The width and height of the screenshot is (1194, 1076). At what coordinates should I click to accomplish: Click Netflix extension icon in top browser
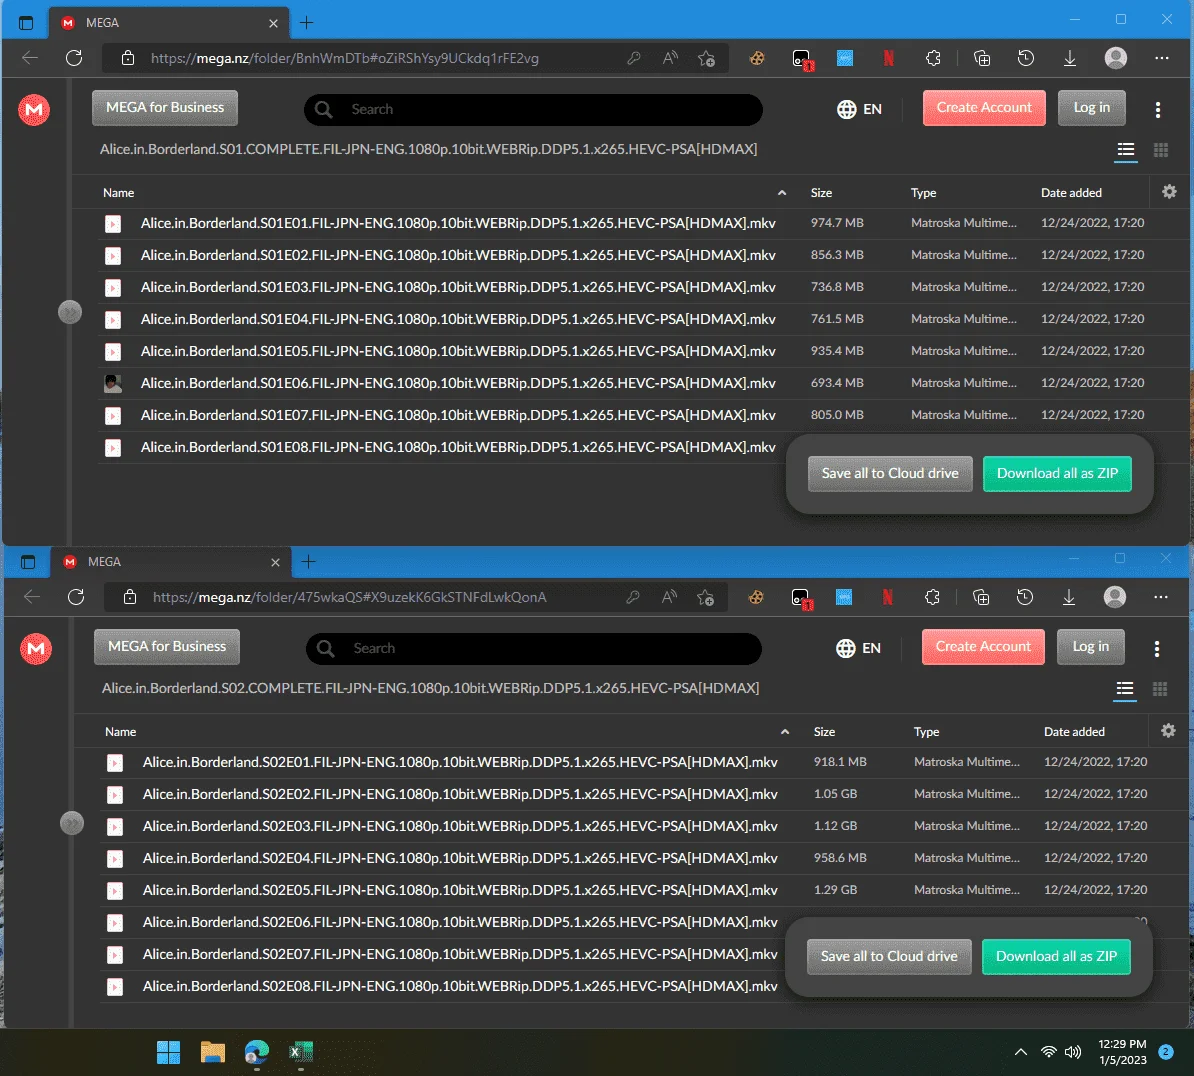(x=888, y=58)
